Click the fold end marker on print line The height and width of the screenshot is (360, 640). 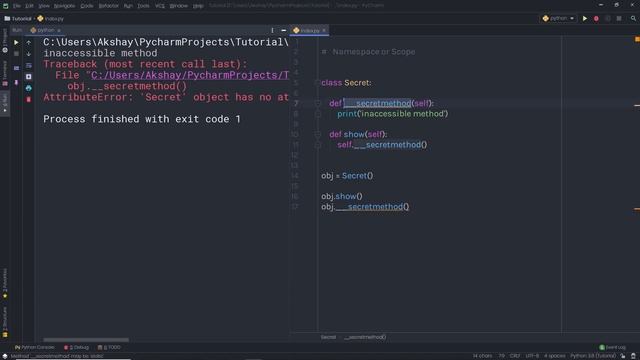(318, 114)
